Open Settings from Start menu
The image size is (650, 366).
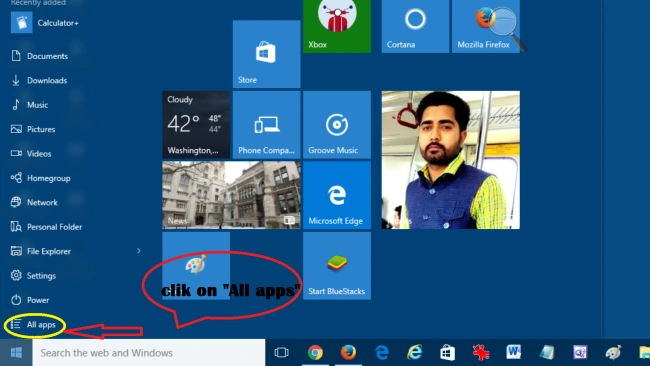point(33,276)
